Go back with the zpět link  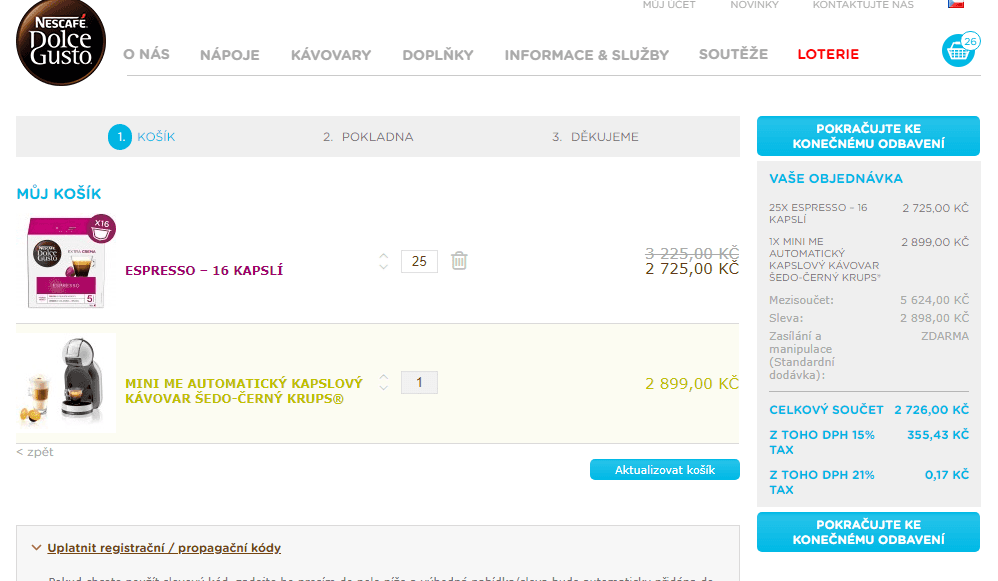35,452
